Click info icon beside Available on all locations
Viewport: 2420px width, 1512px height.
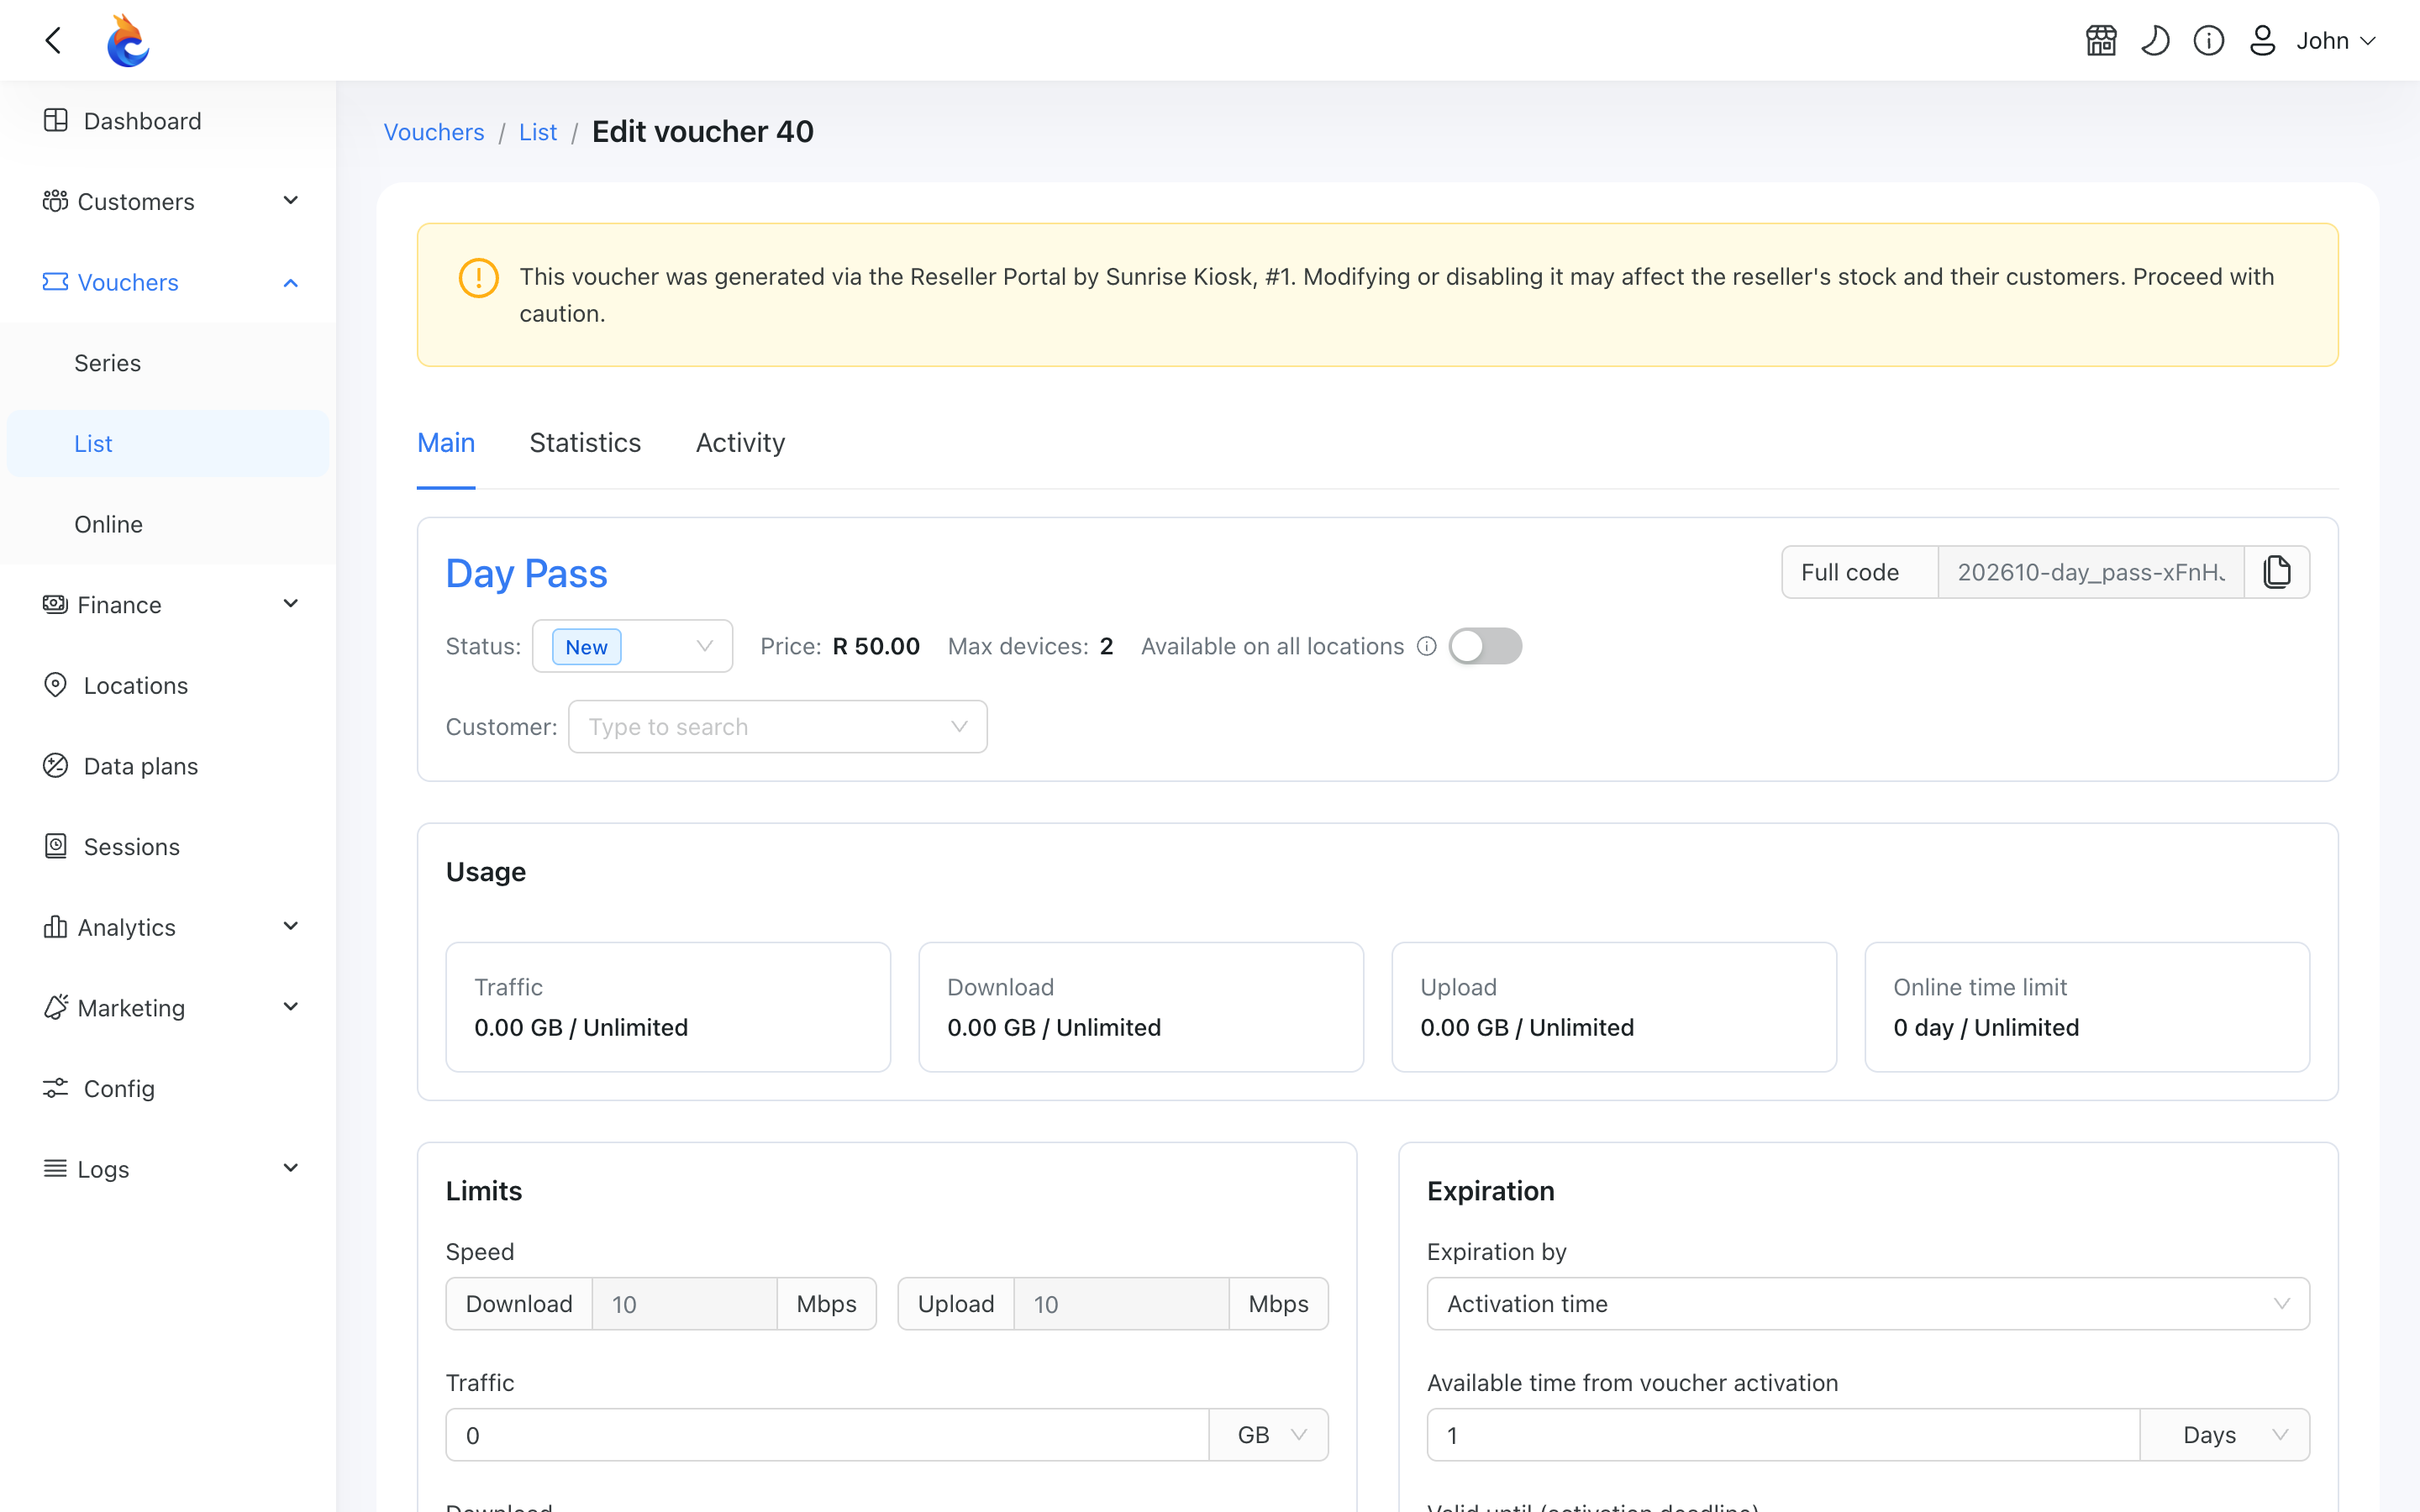pyautogui.click(x=1427, y=646)
